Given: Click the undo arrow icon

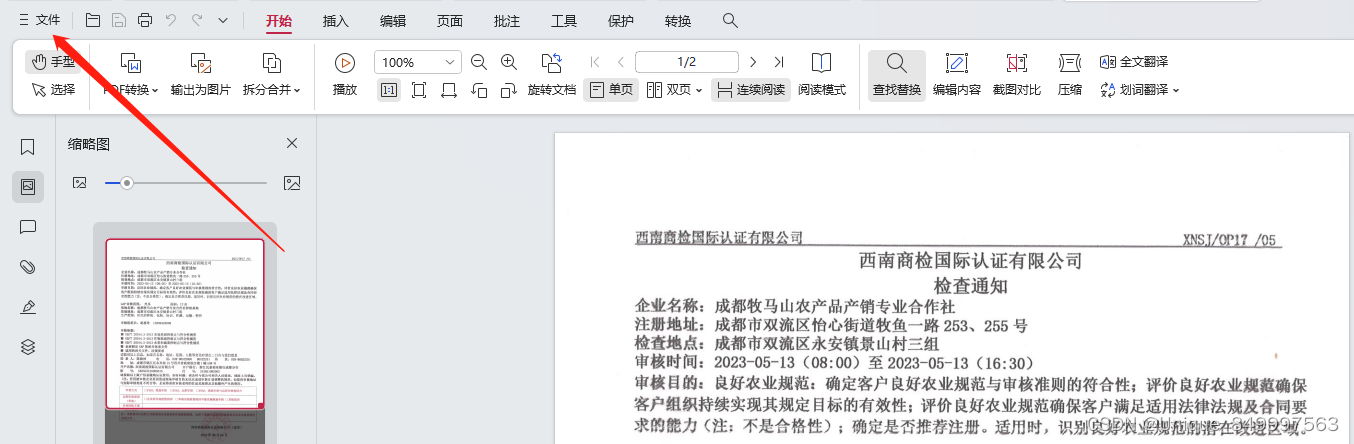Looking at the screenshot, I should (171, 20).
